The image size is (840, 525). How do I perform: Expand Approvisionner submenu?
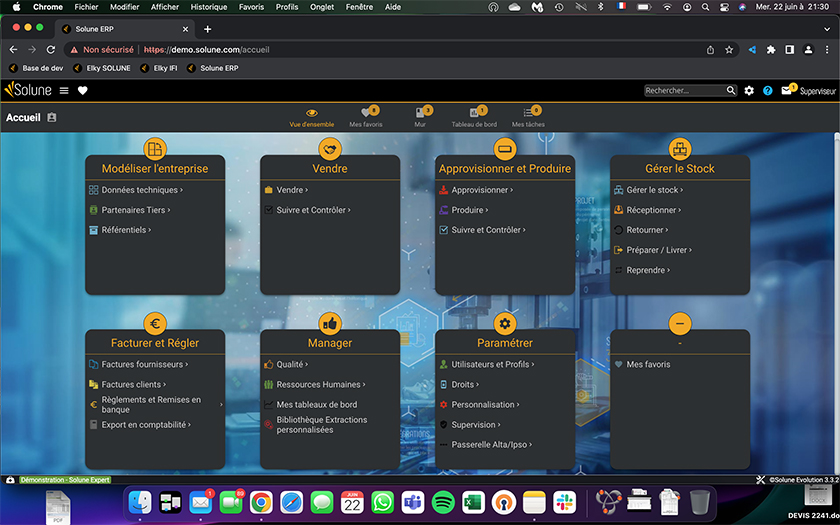(482, 190)
